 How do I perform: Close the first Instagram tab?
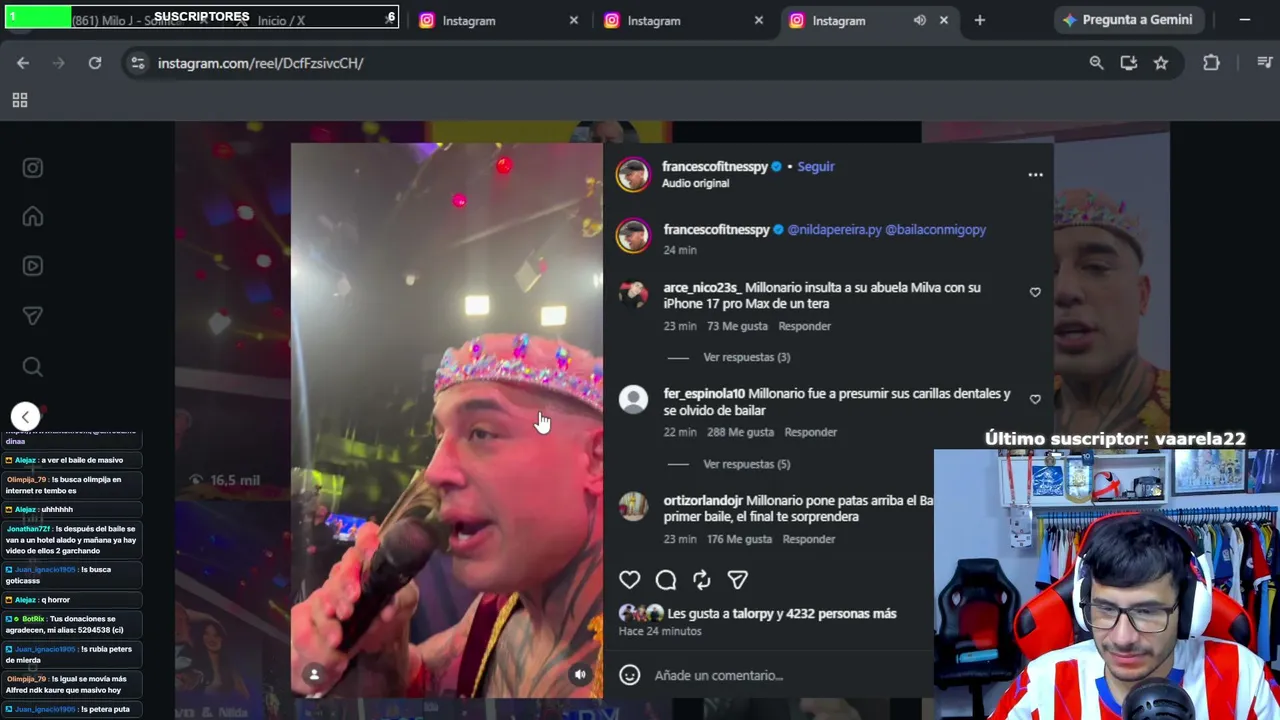point(574,20)
